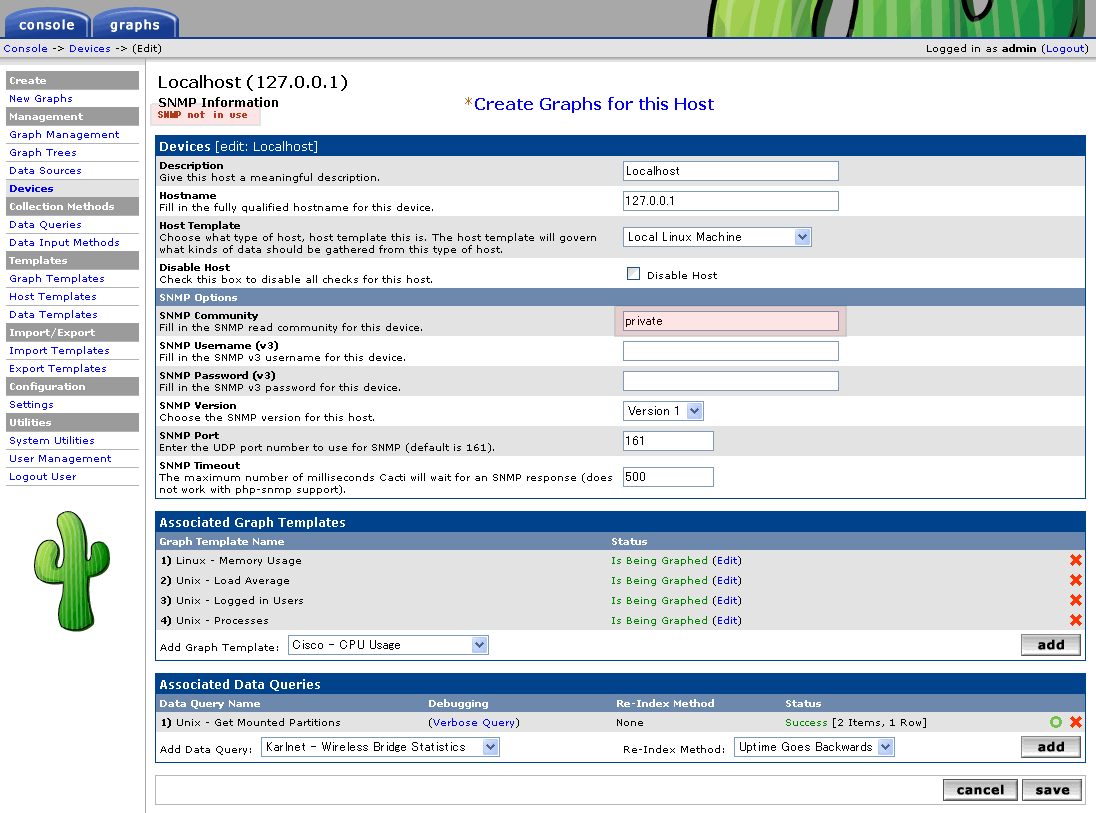Viewport: 1096px width, 813px height.
Task: Enable the Disable Host checkbox
Action: tap(633, 274)
